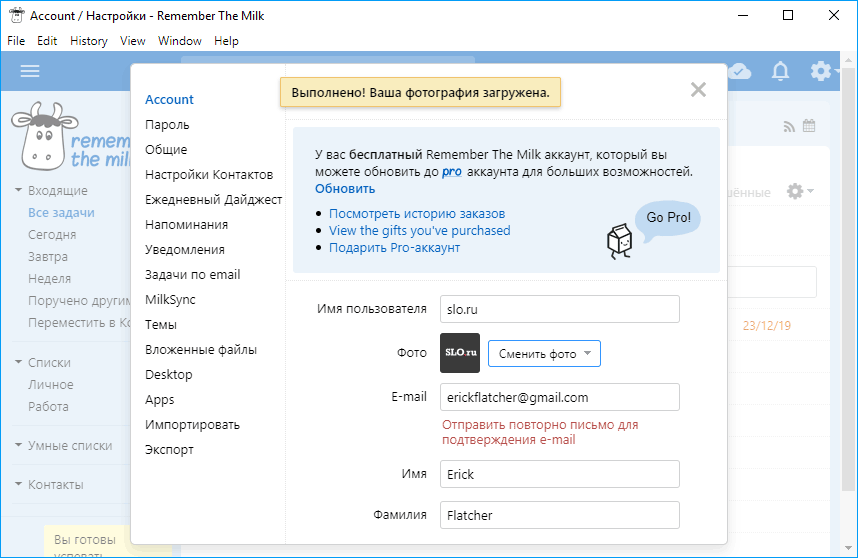Collapse the Входящие section

point(18,190)
